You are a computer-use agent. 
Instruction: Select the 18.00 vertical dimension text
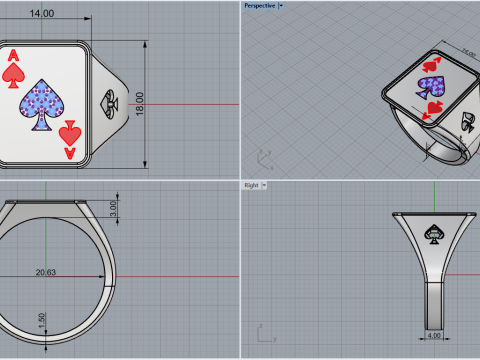(x=140, y=104)
